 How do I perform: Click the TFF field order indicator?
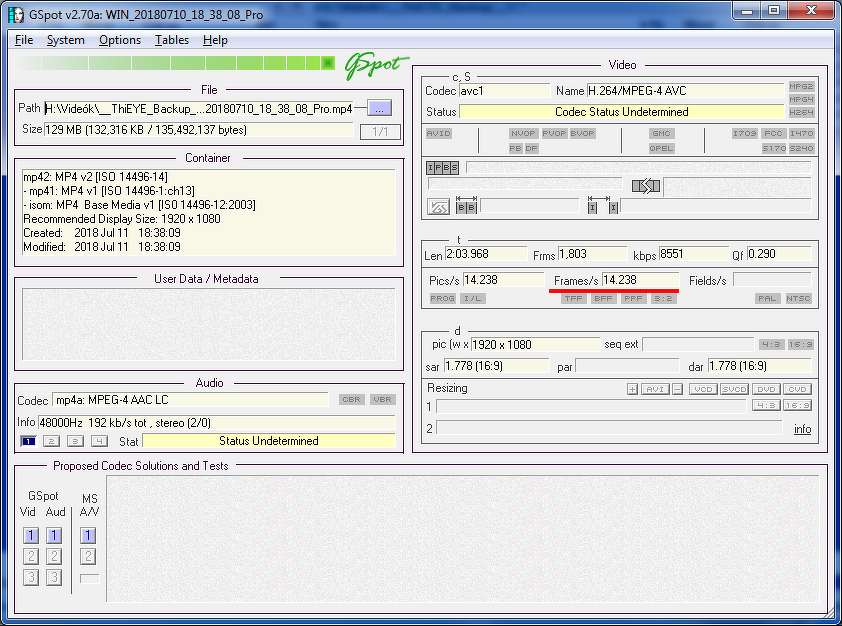(574, 299)
